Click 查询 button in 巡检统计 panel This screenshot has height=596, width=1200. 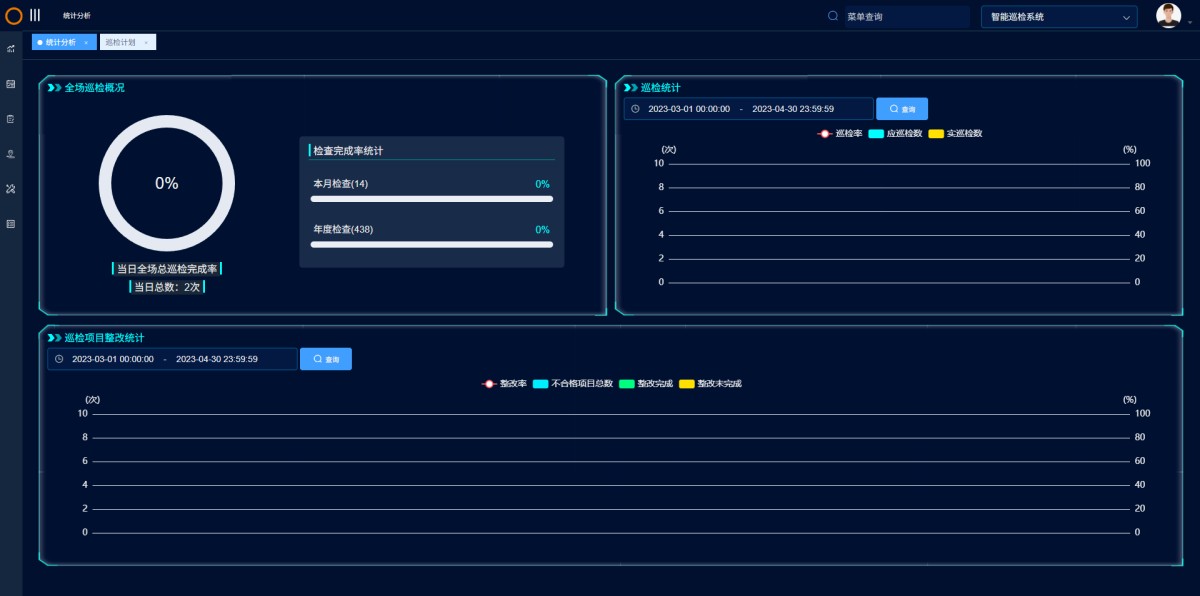pos(902,109)
